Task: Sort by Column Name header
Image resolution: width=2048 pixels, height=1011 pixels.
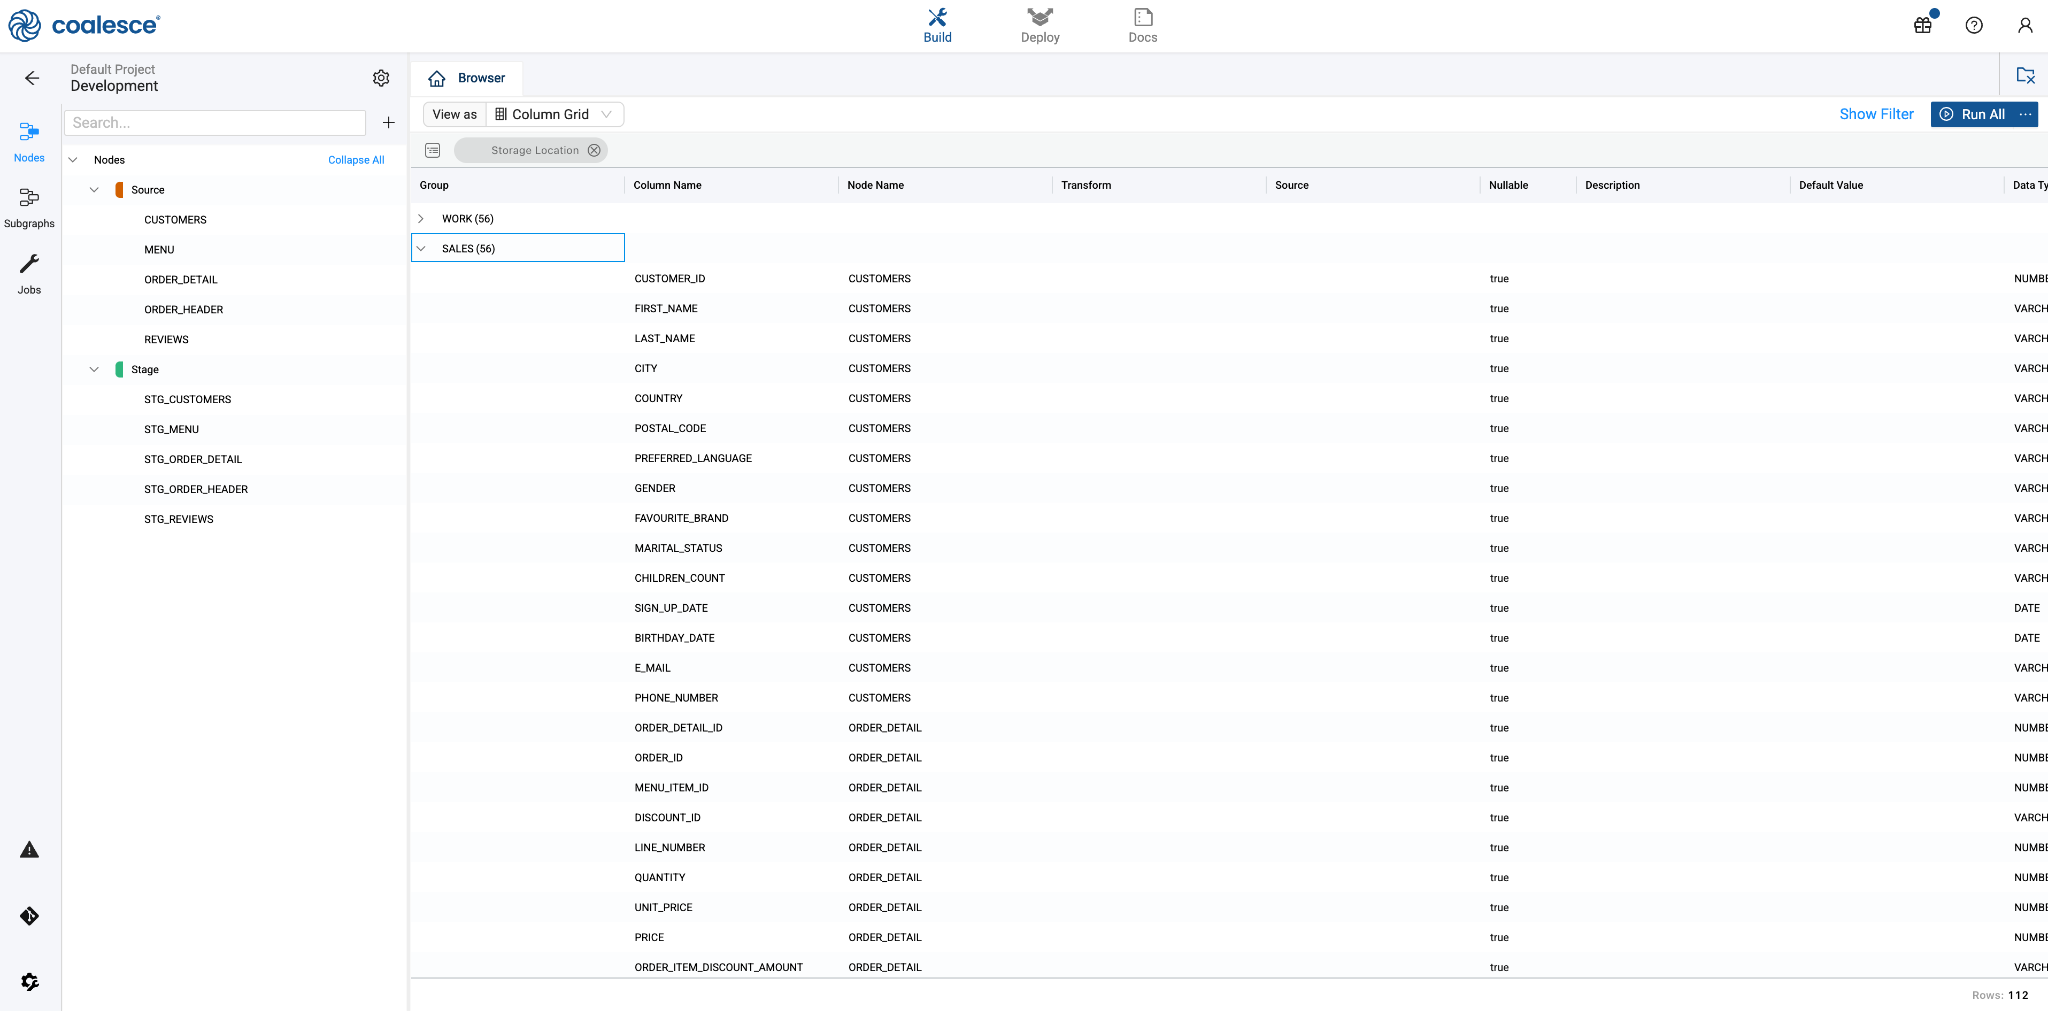Action: [667, 185]
